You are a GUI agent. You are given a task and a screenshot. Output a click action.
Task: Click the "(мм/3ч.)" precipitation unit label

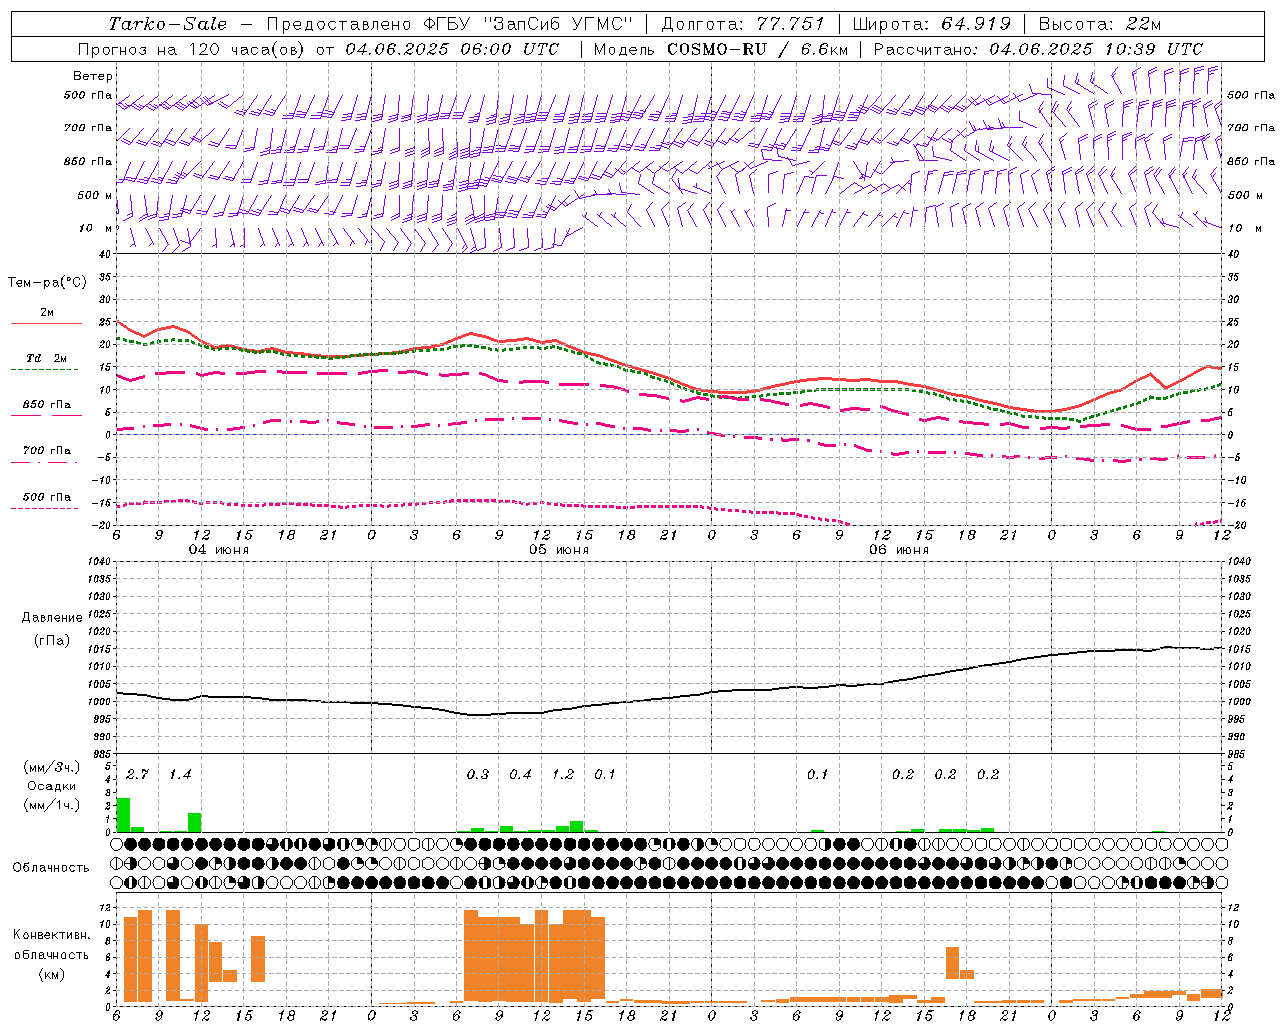pyautogui.click(x=52, y=768)
